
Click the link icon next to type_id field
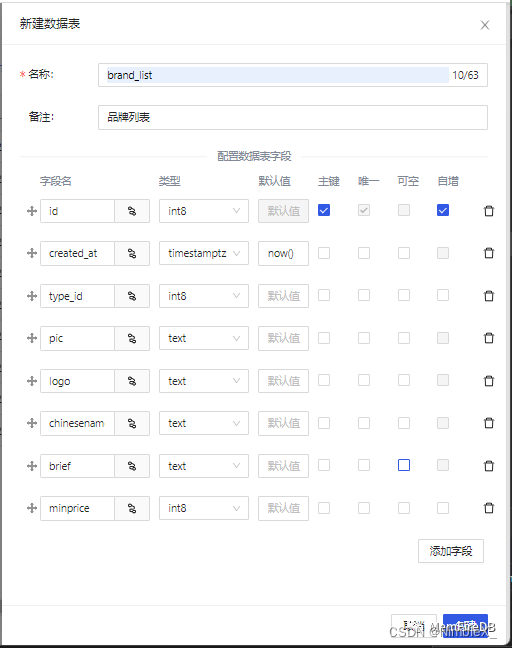tap(132, 296)
